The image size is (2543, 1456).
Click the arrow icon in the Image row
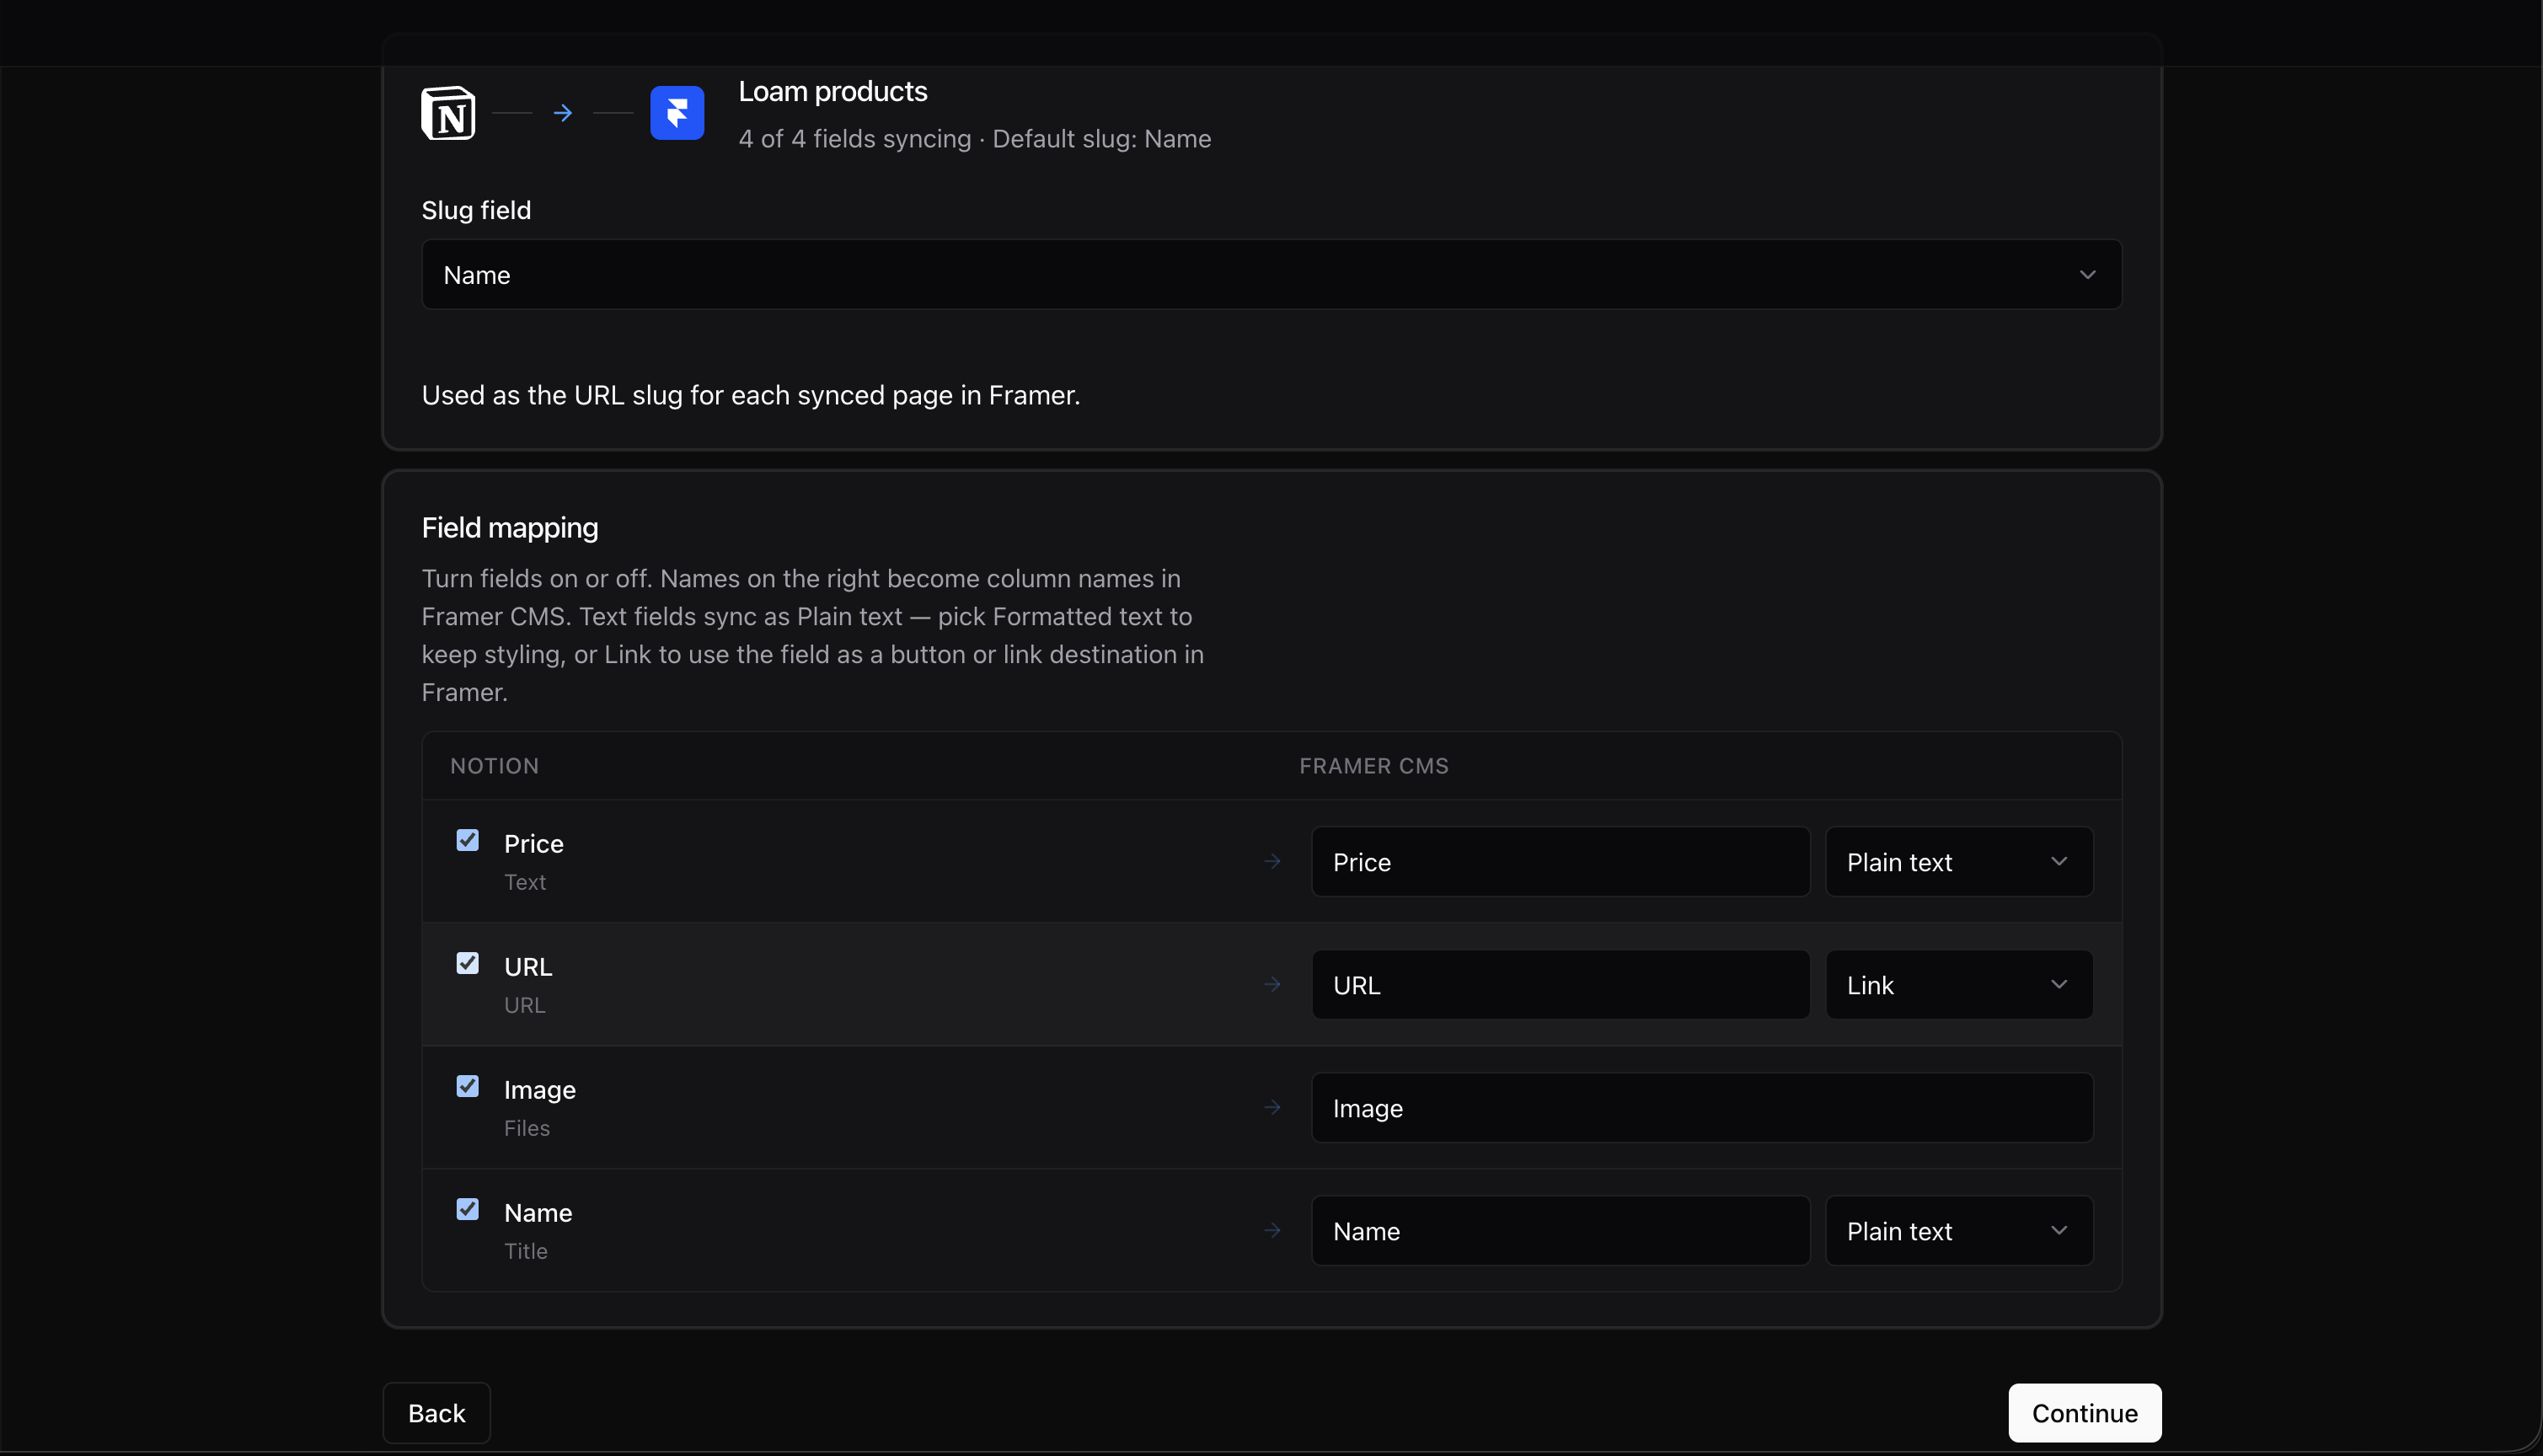pyautogui.click(x=1272, y=1107)
